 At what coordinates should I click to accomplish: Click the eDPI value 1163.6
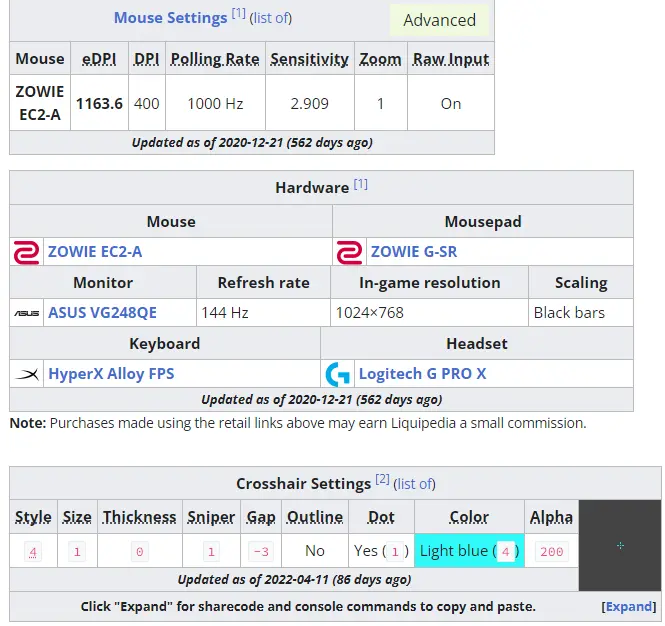99,104
